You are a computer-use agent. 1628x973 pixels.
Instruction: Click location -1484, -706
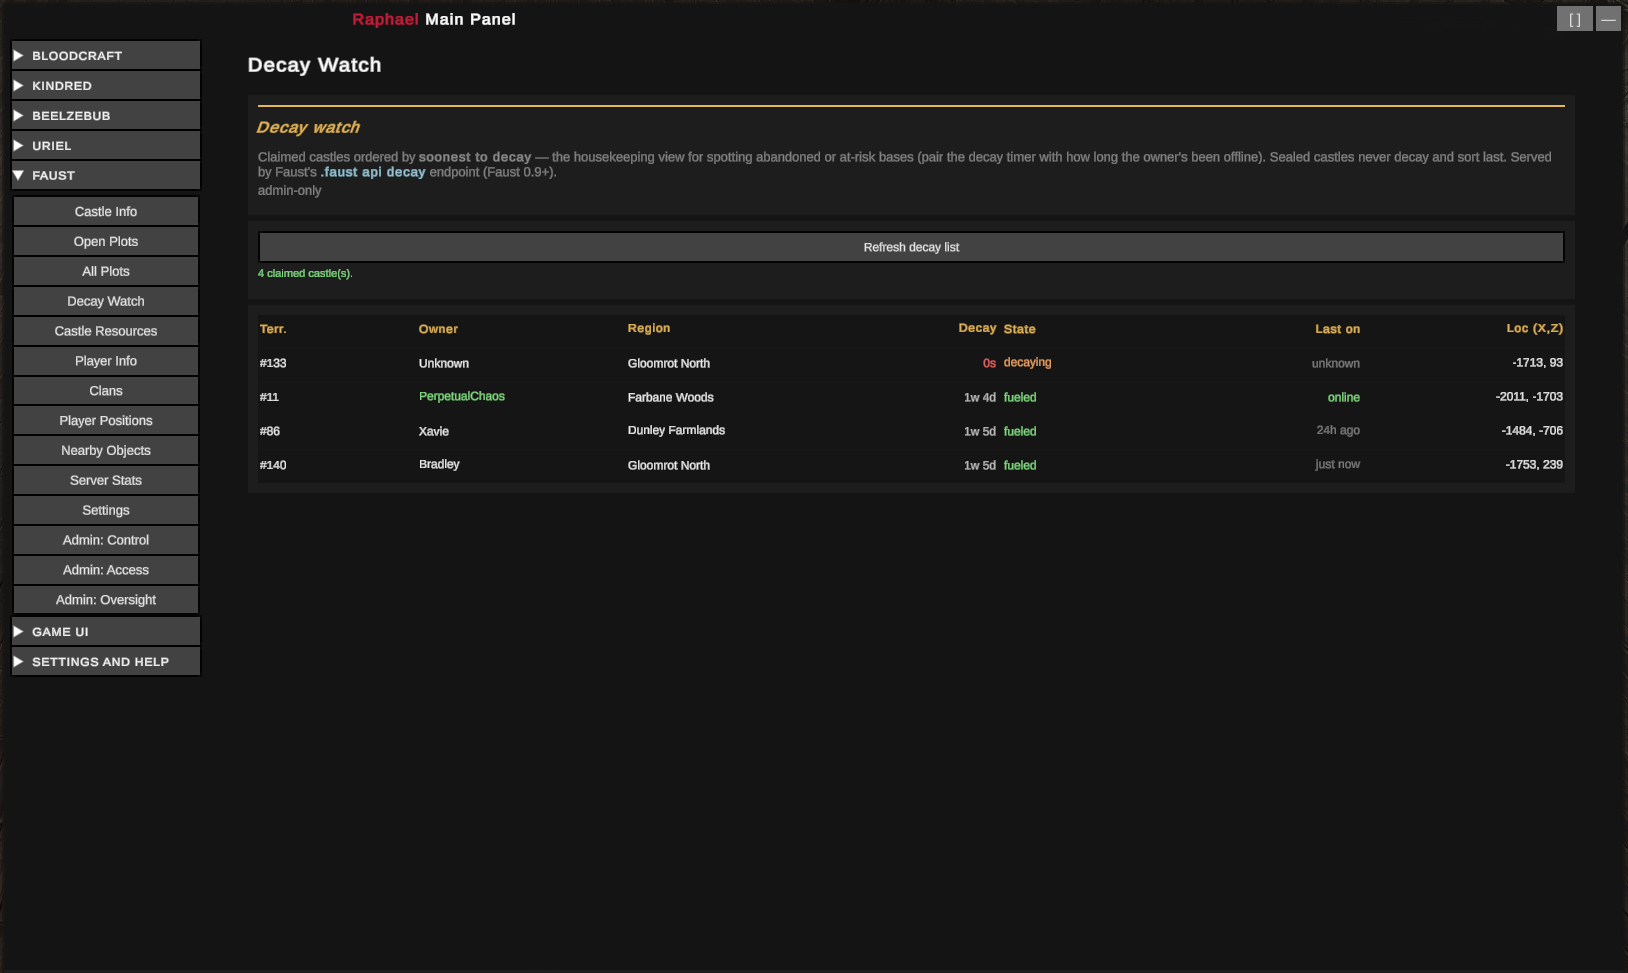coord(1532,430)
